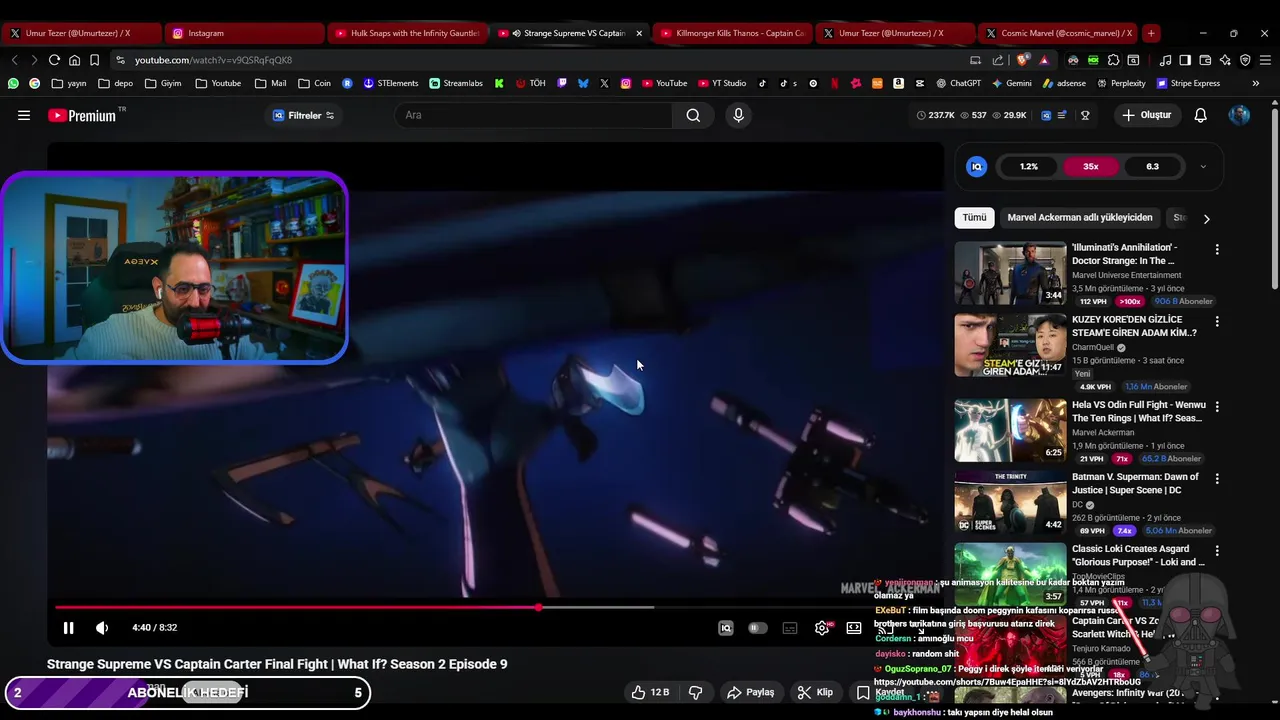
Task: Open a new browser tab
Action: pos(1151,33)
